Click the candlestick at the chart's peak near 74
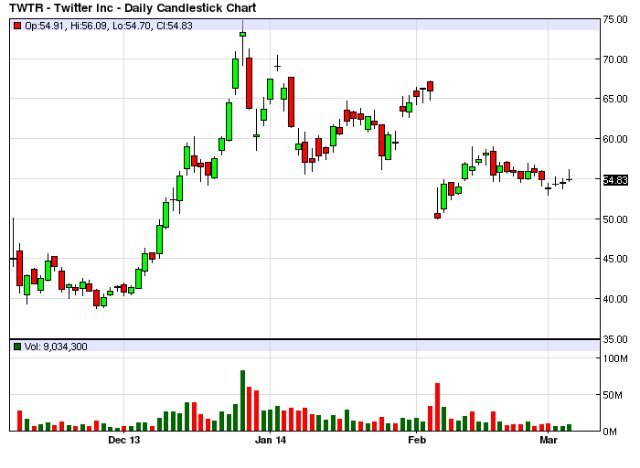Viewport: 640px width, 468px height. click(x=242, y=34)
